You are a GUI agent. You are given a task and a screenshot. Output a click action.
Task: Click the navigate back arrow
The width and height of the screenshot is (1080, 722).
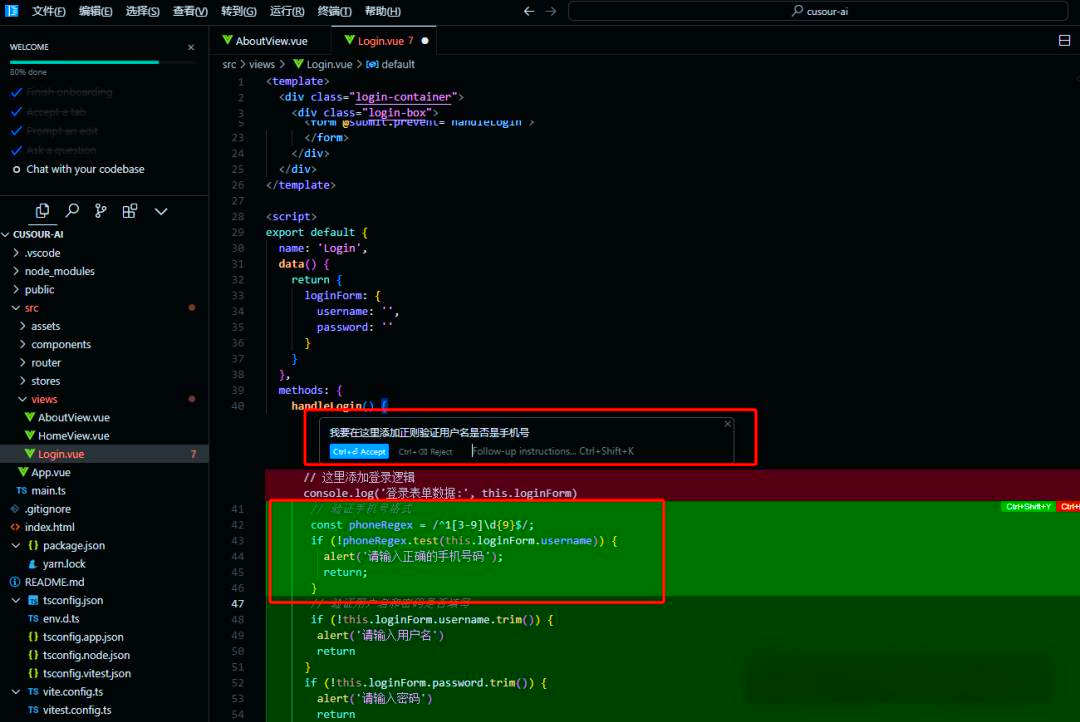click(x=529, y=11)
